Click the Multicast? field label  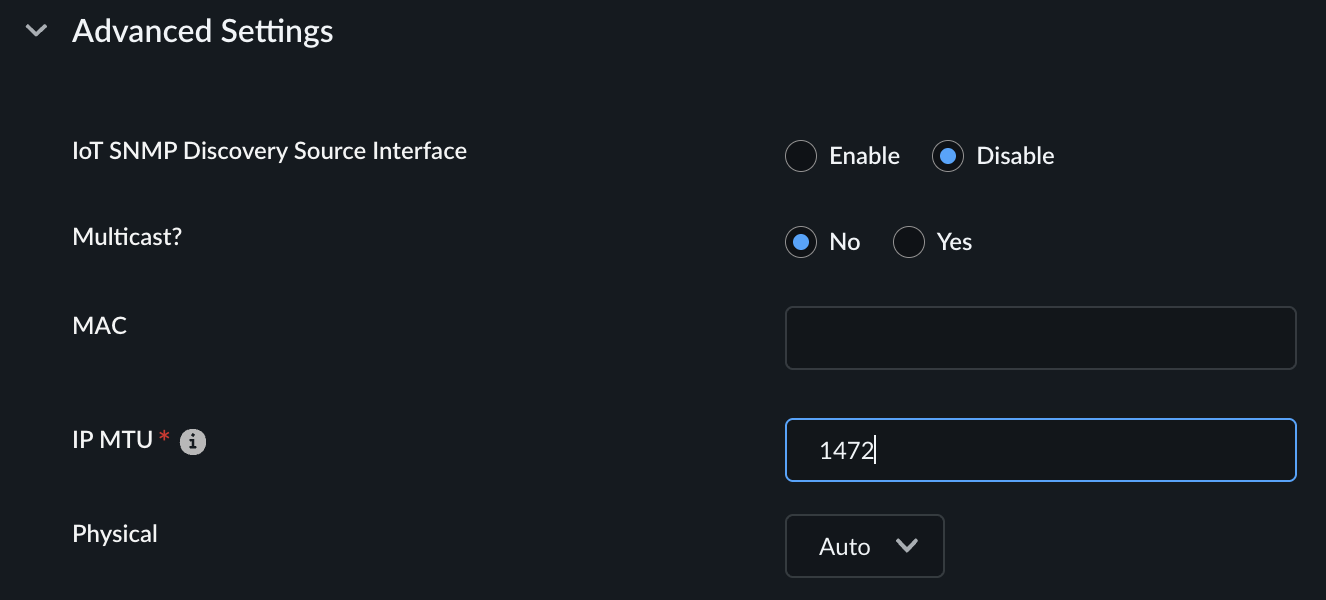pyautogui.click(x=127, y=237)
